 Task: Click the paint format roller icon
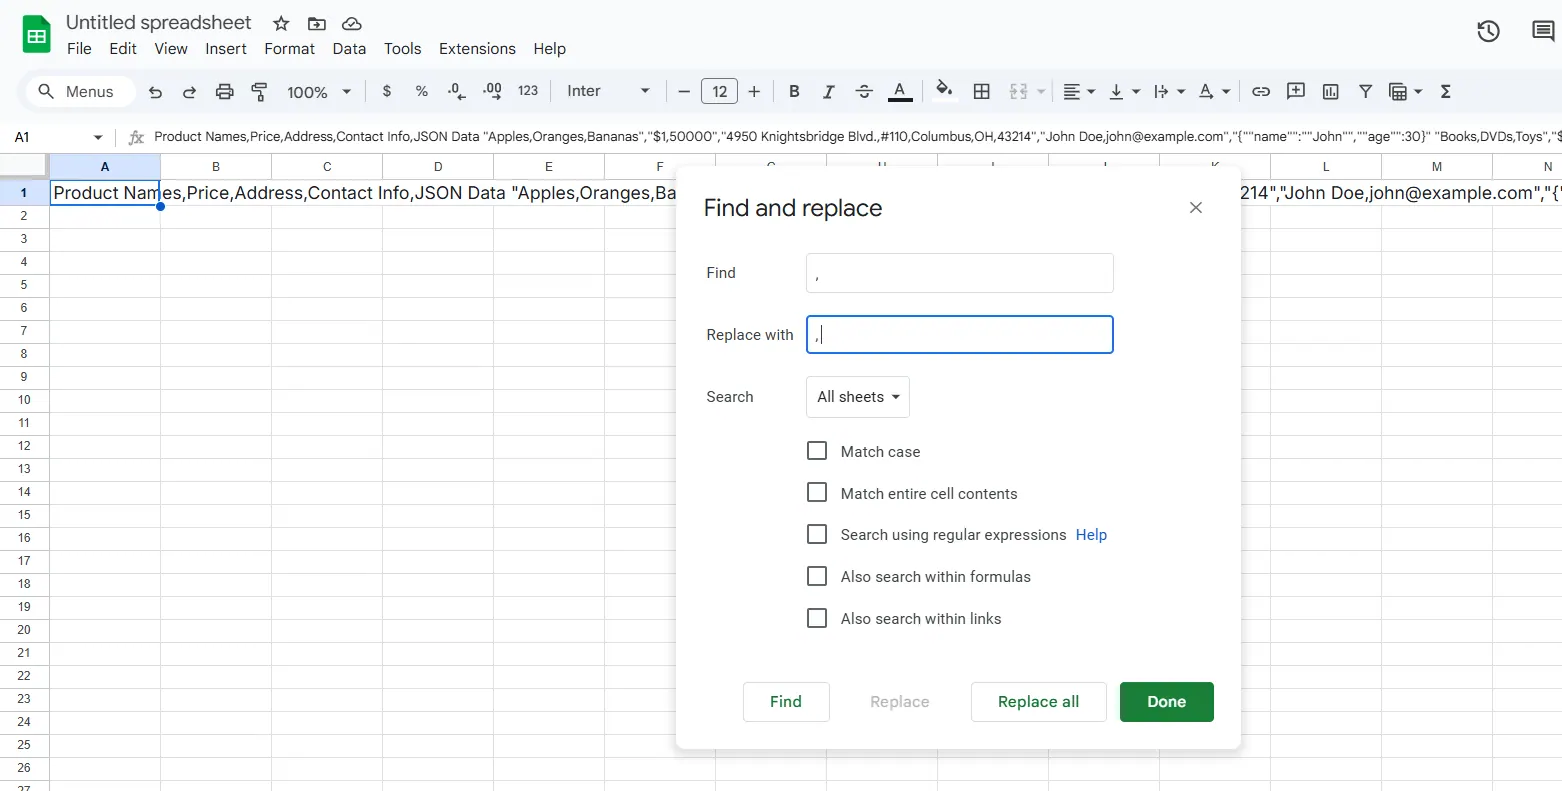[259, 92]
